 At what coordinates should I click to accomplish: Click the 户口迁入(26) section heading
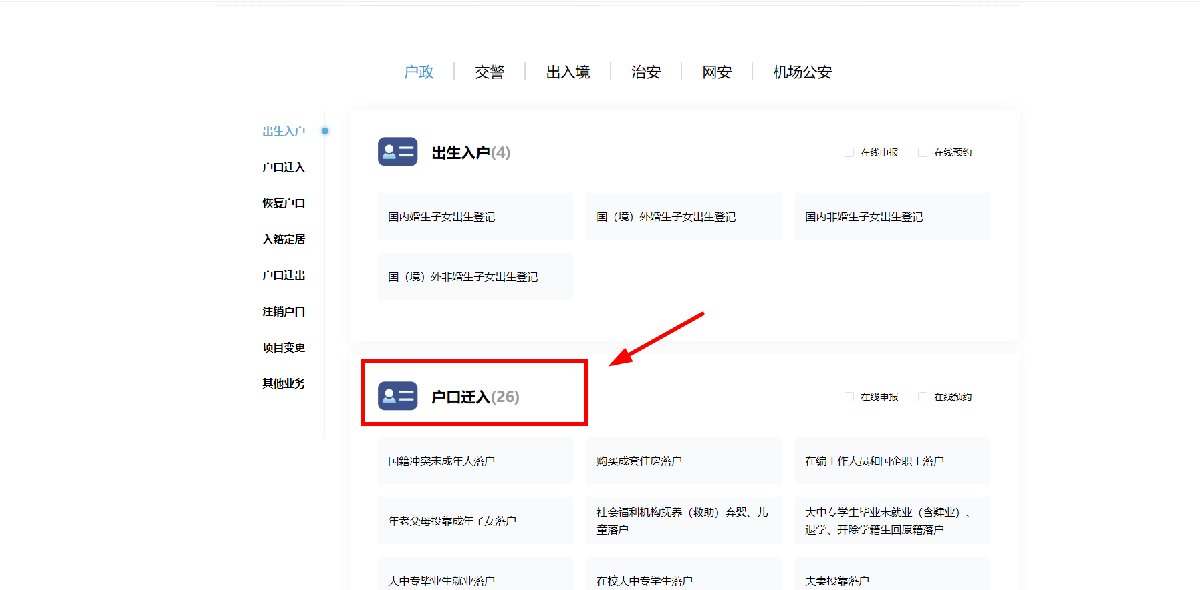coord(475,397)
